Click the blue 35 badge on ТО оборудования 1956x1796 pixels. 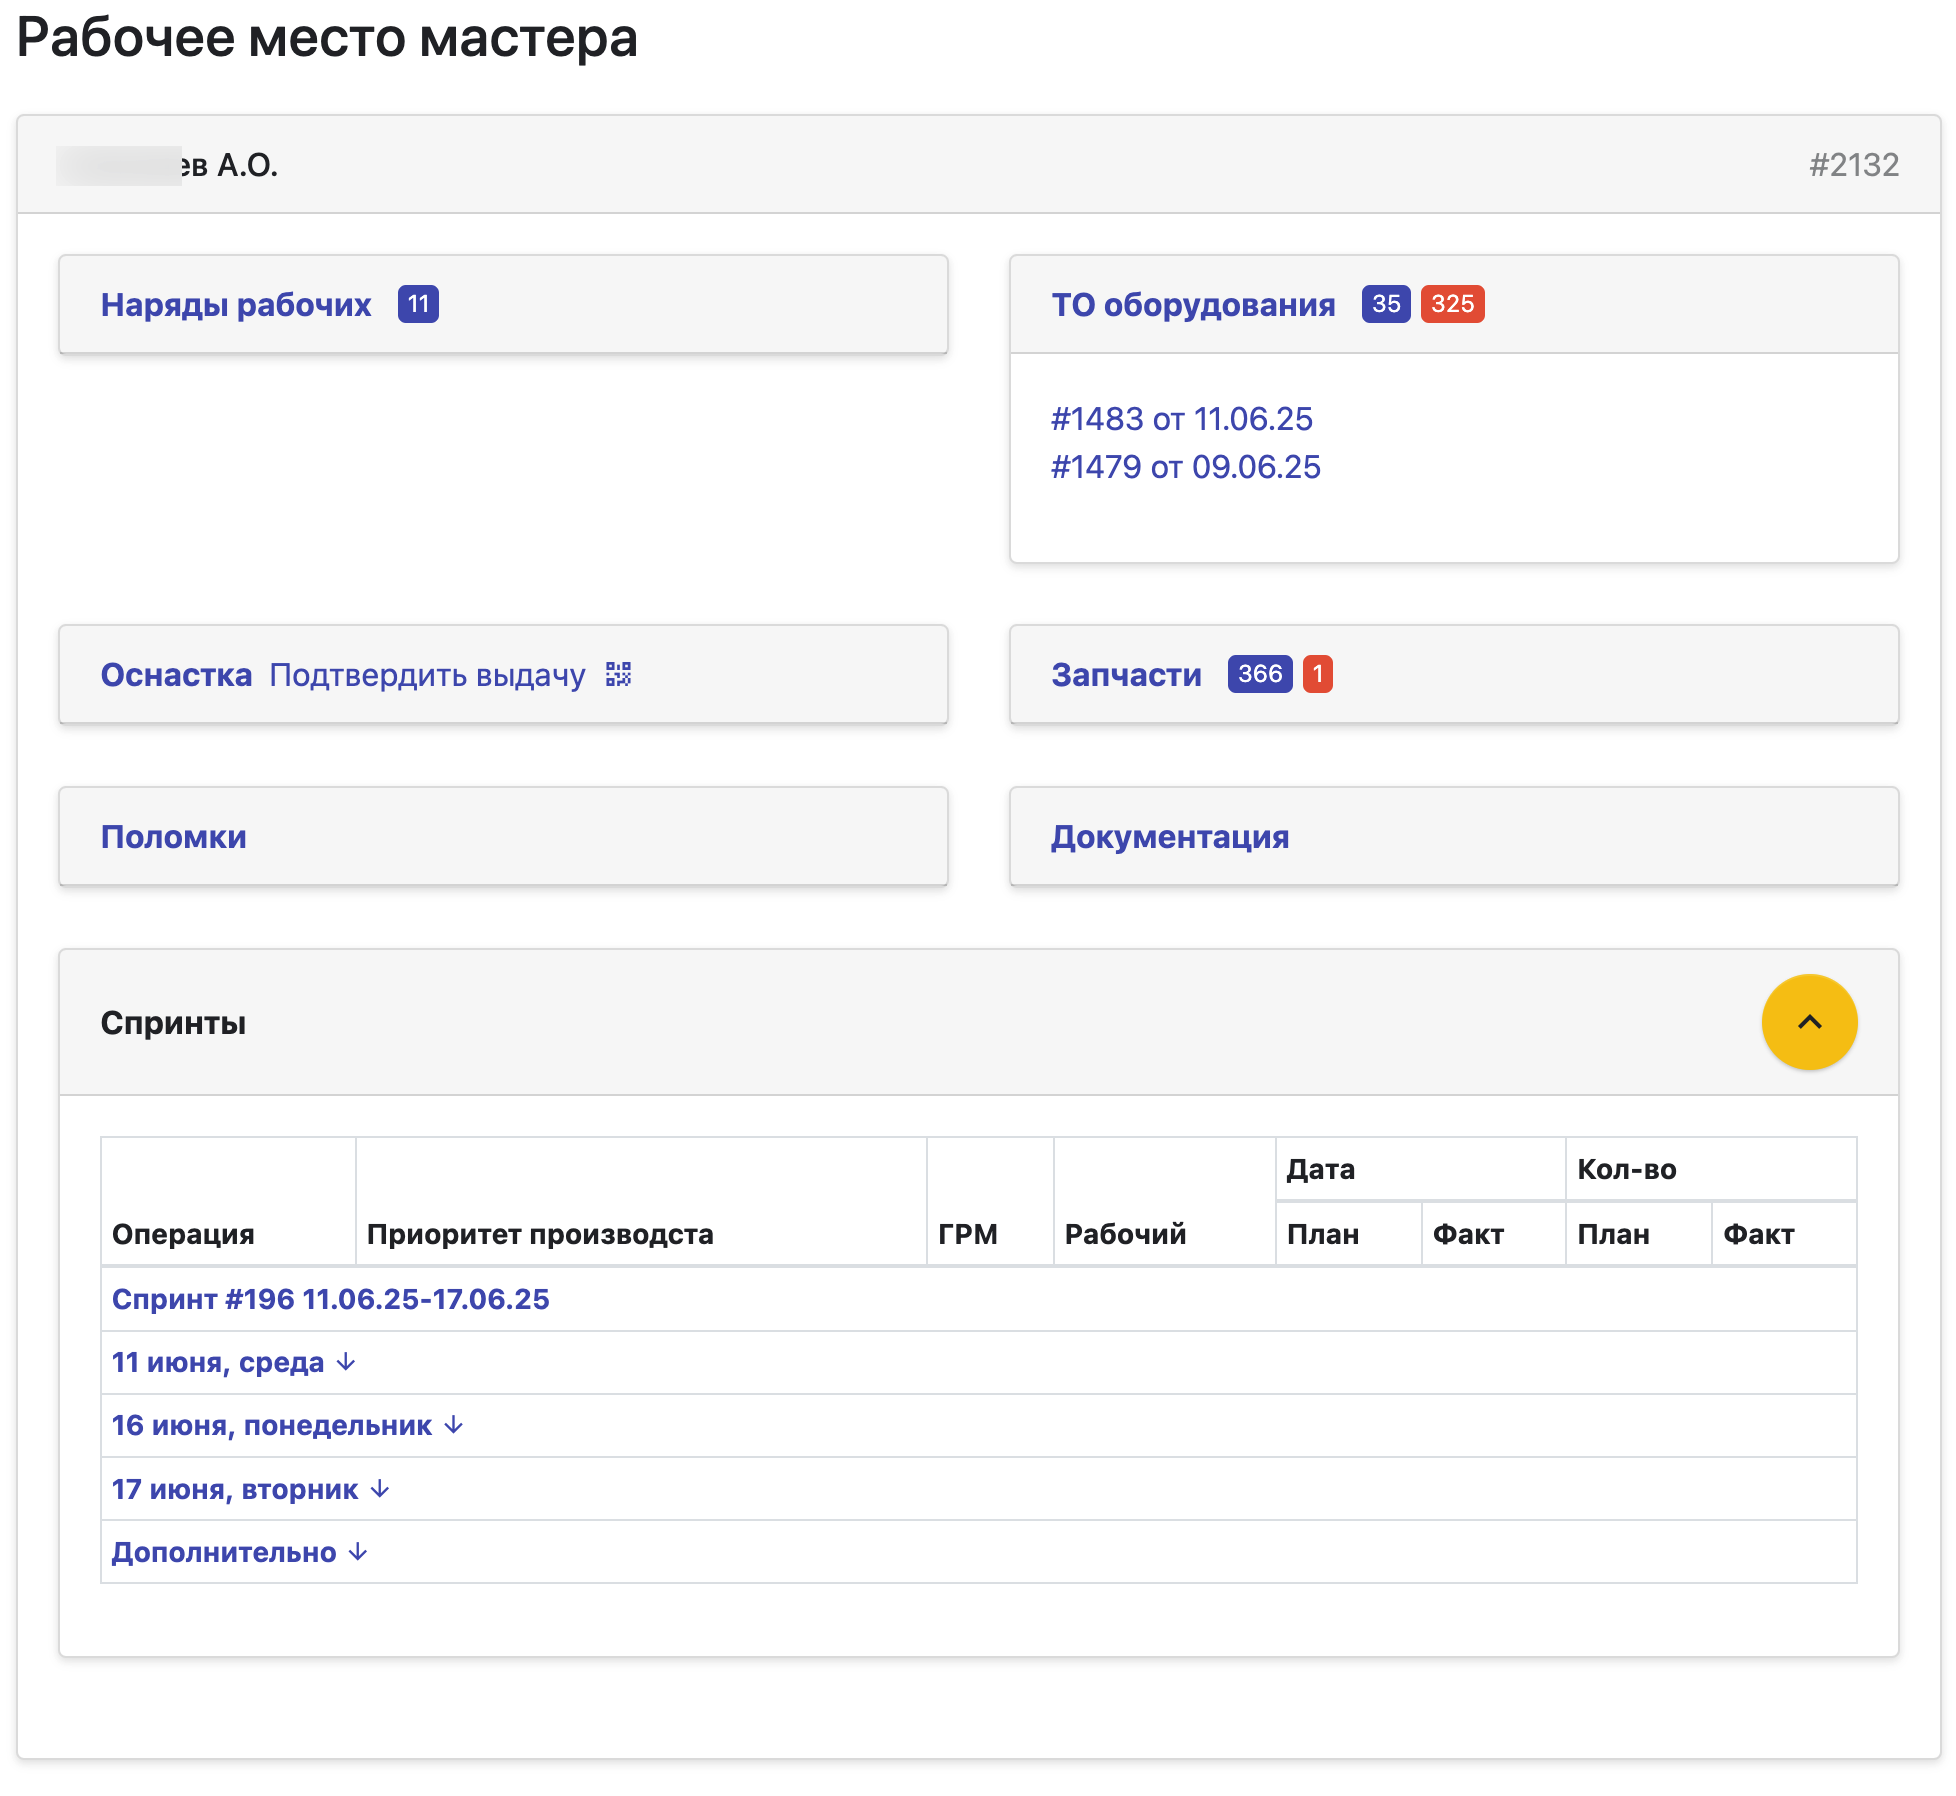[1386, 304]
